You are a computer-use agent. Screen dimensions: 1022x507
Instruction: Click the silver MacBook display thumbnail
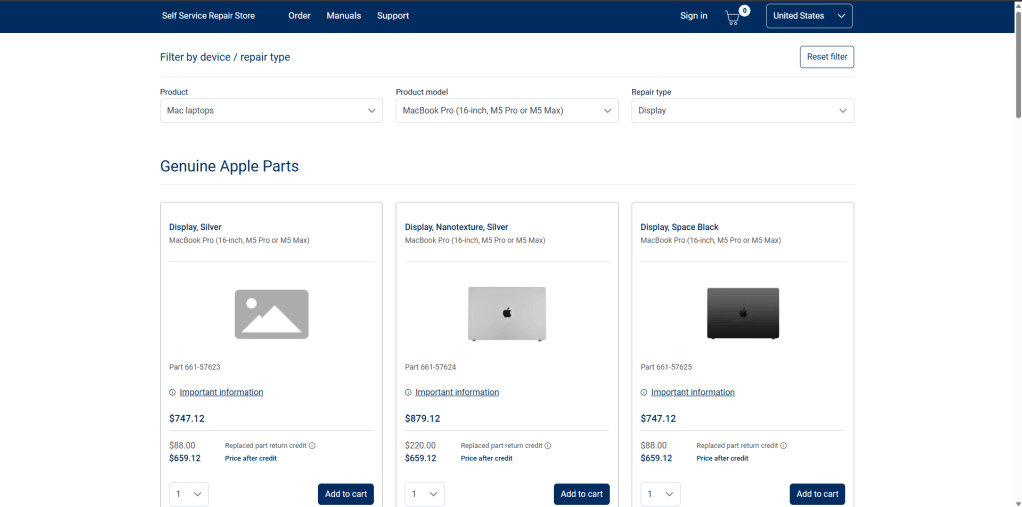507,313
